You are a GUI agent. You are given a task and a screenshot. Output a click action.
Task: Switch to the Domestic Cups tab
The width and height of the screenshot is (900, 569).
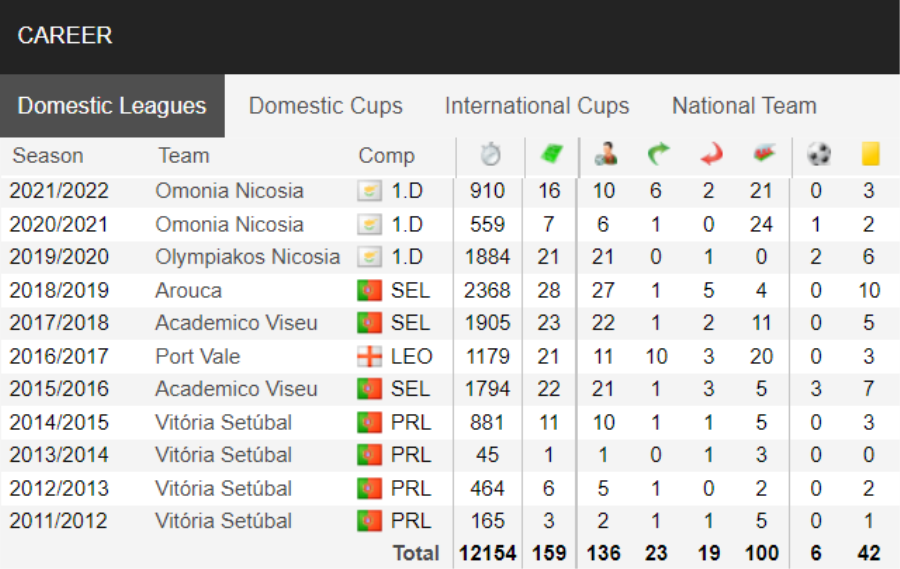point(325,106)
